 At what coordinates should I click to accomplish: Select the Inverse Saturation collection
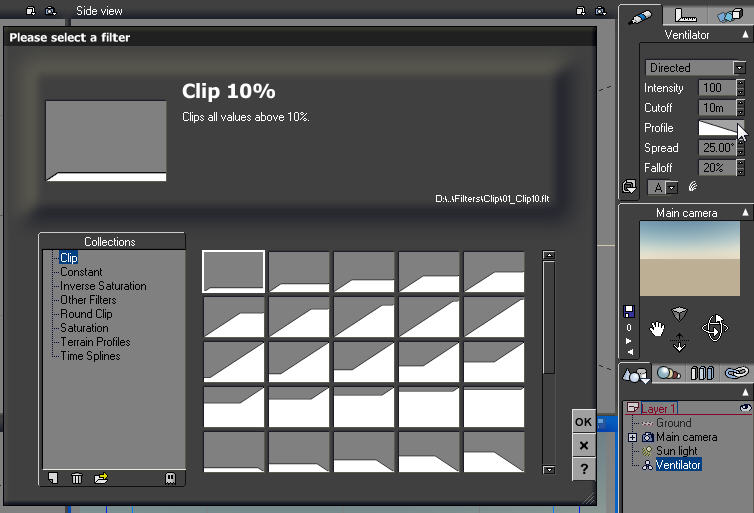103,286
